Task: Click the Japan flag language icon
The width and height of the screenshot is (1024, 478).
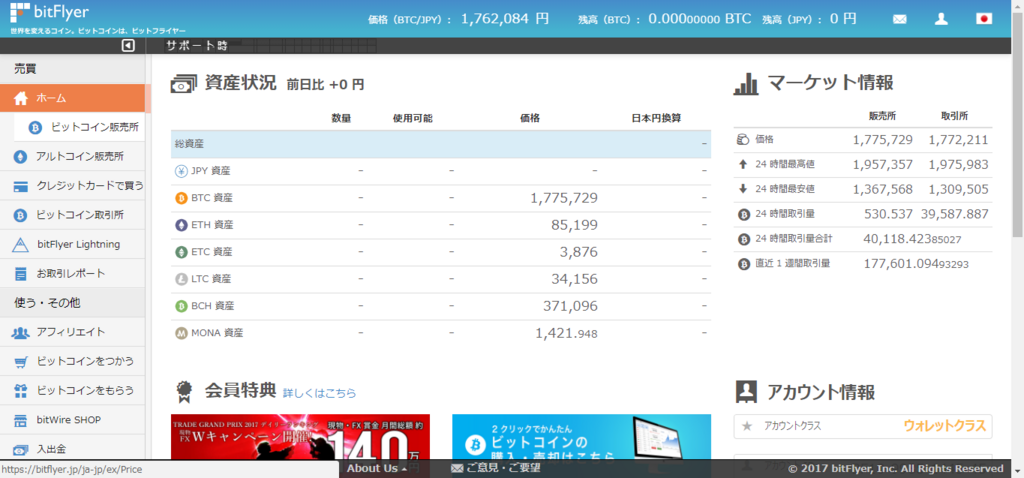Action: [984, 19]
